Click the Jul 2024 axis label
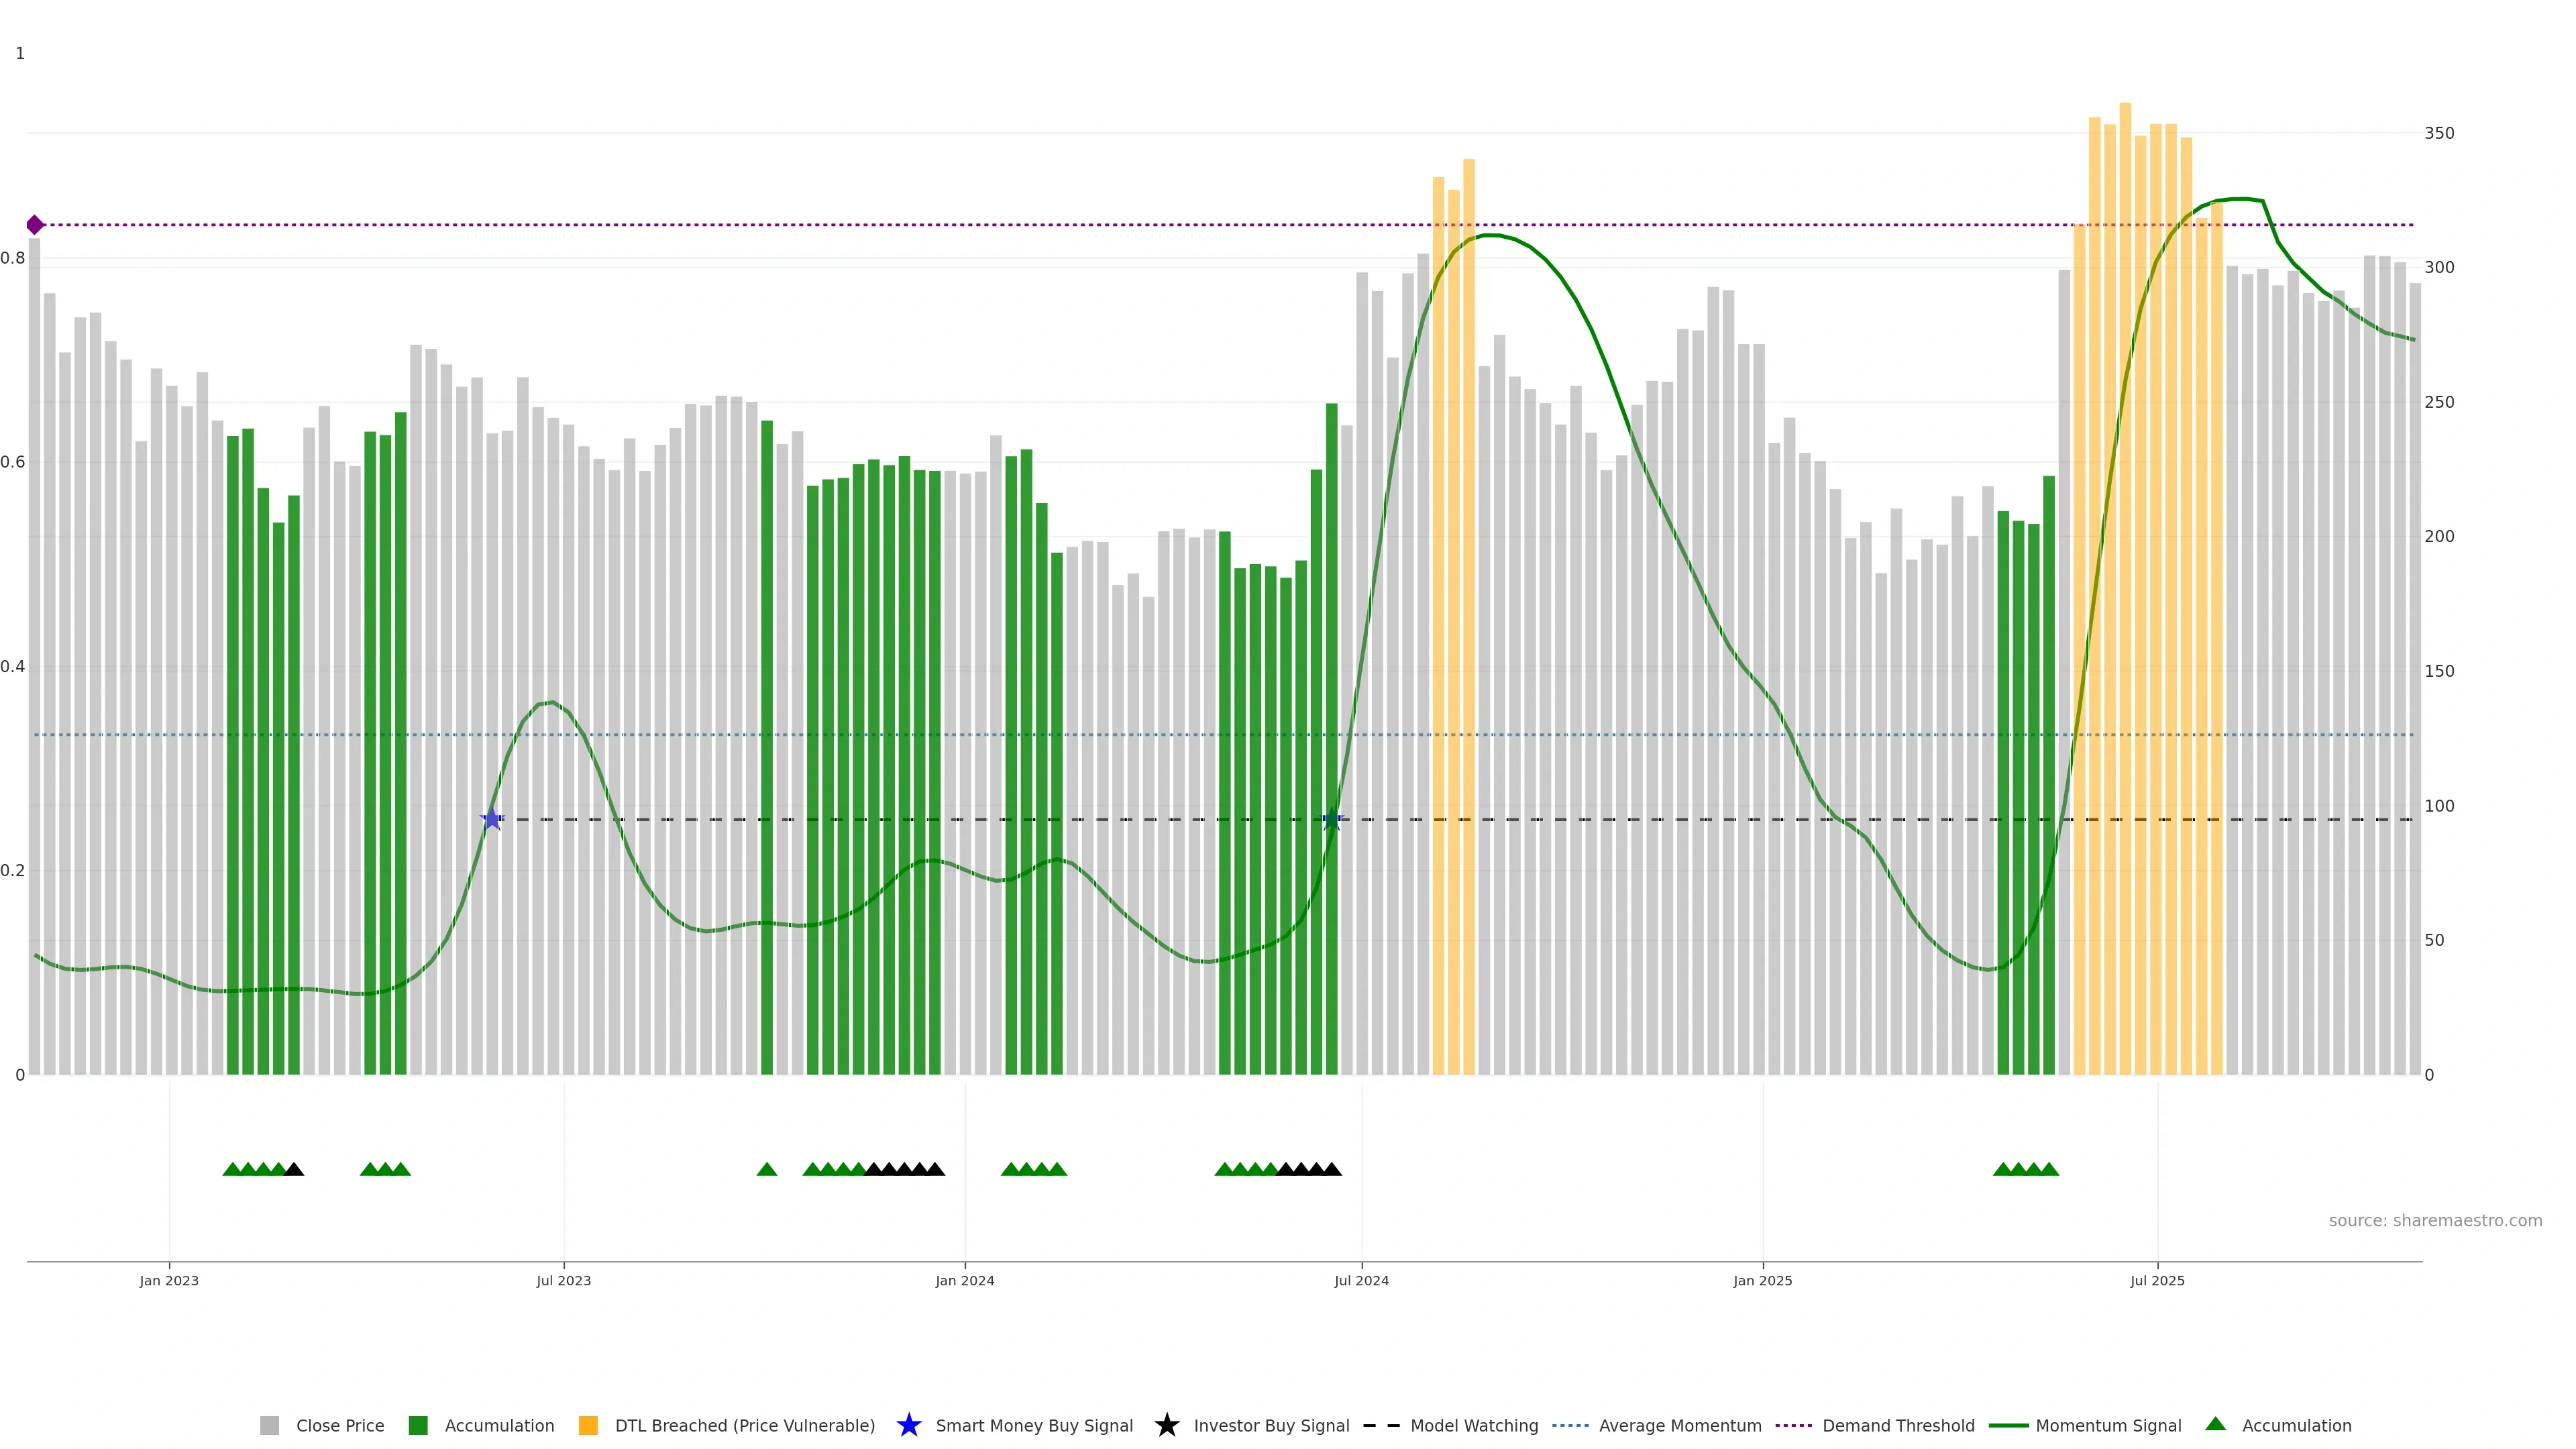2576x1449 pixels. coord(1361,1281)
